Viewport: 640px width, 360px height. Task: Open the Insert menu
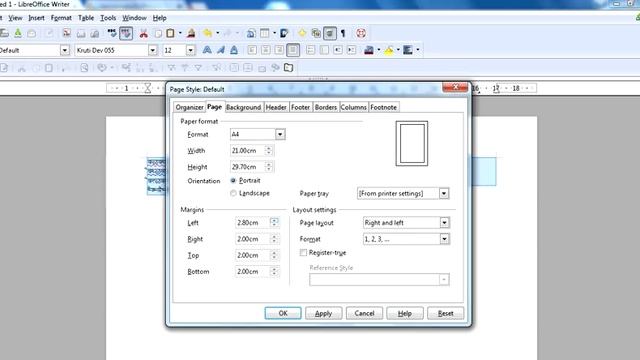tap(36, 18)
